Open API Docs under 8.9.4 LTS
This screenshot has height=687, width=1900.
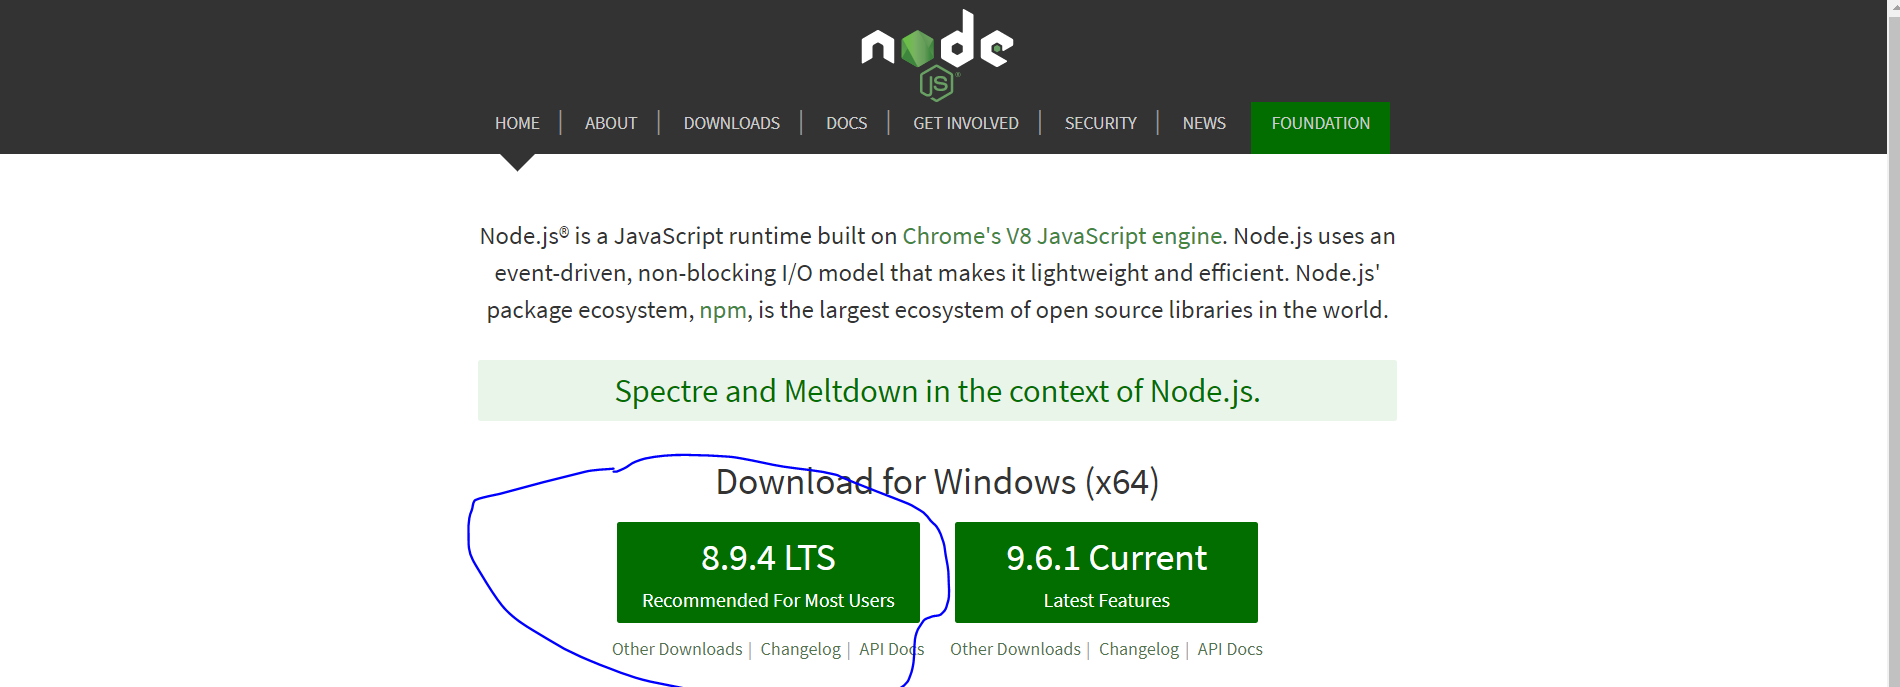[891, 649]
